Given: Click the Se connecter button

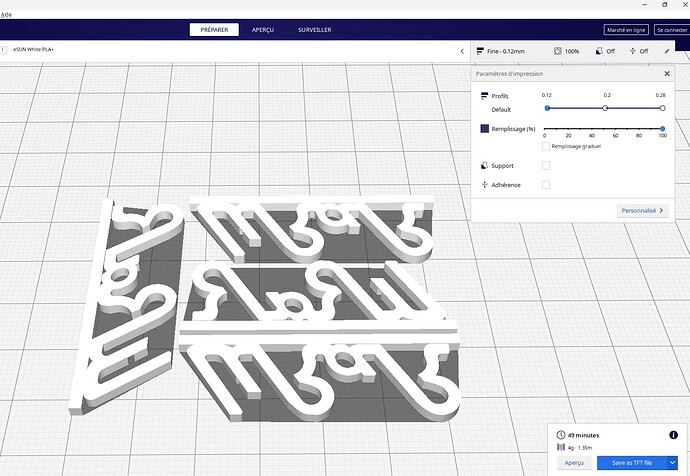Looking at the screenshot, I should [x=672, y=30].
